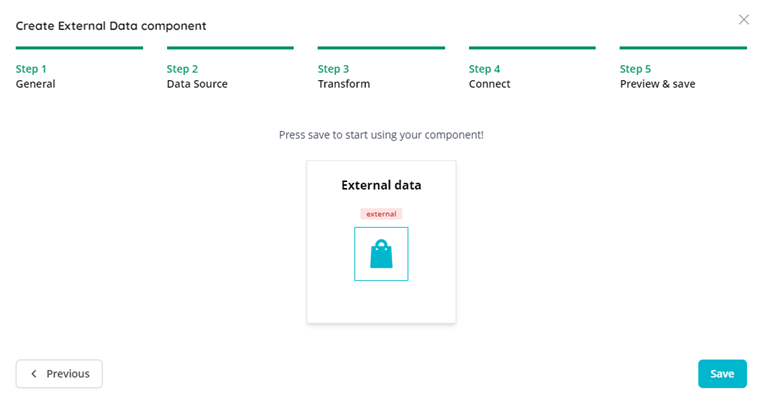762x403 pixels.
Task: Click the chevron arrow in Previous button
Action: 34,374
